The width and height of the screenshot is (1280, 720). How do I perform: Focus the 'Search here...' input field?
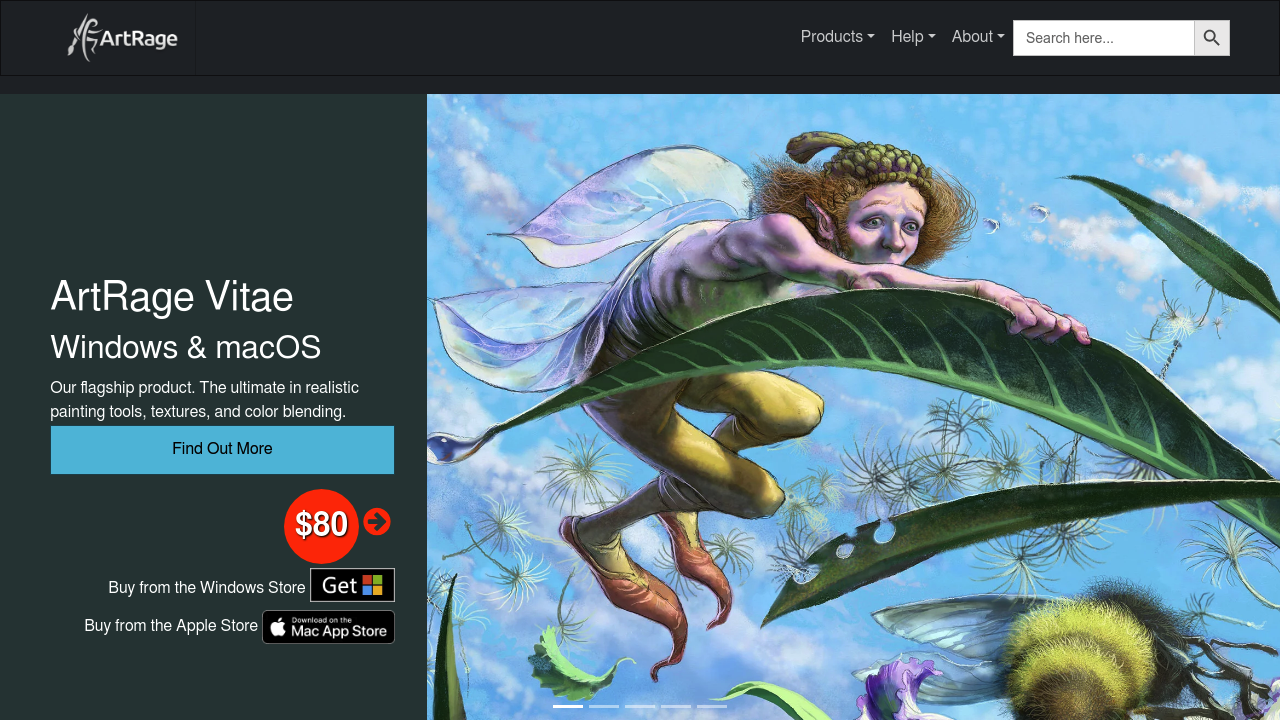1103,38
